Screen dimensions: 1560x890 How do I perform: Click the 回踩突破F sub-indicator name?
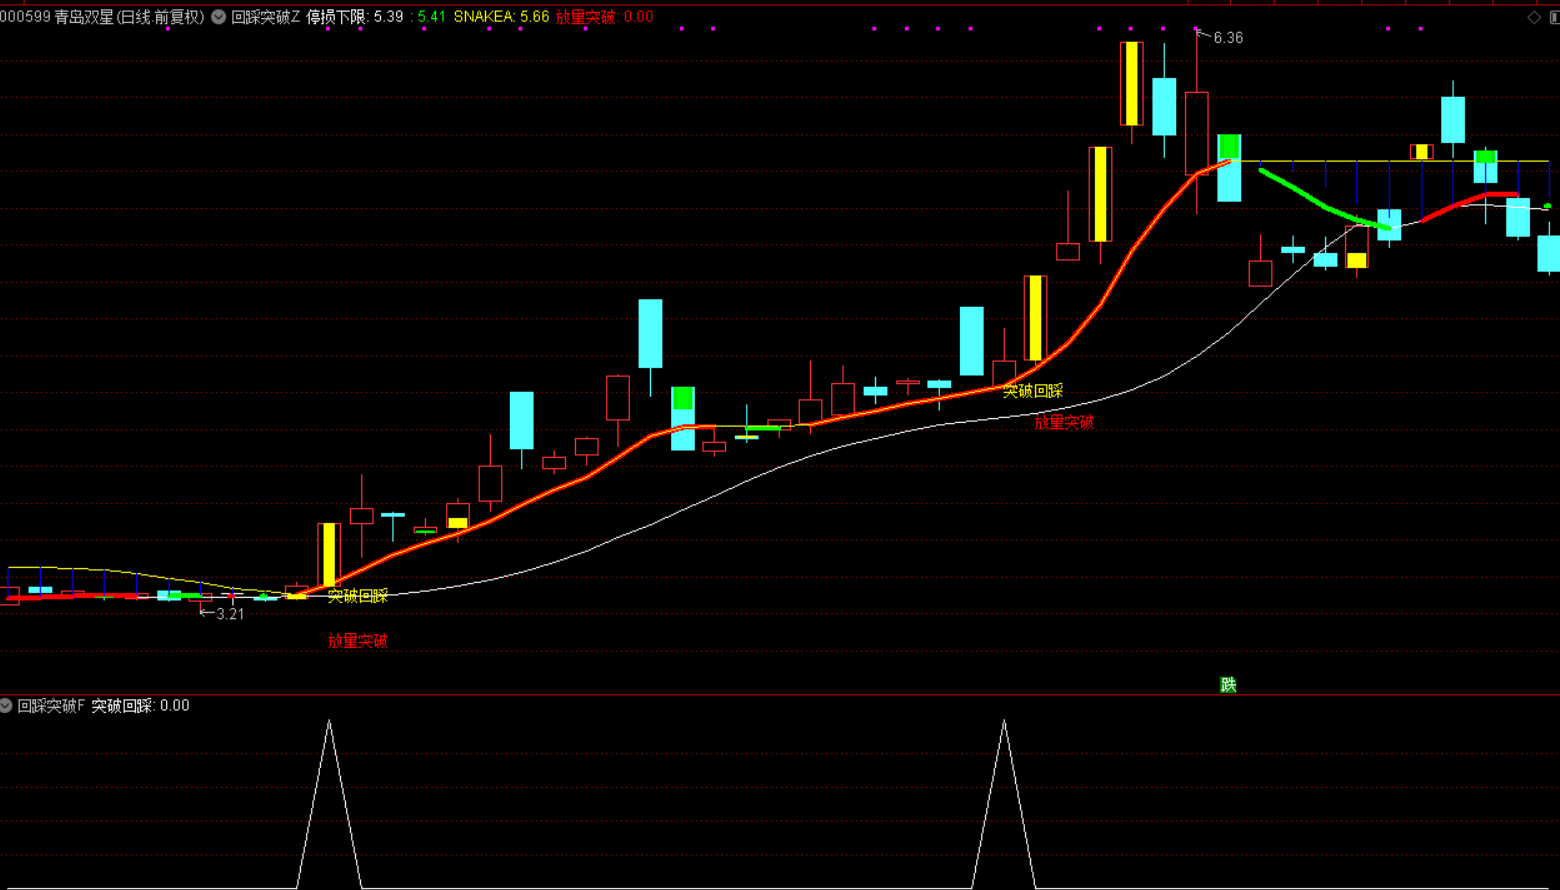[52, 706]
